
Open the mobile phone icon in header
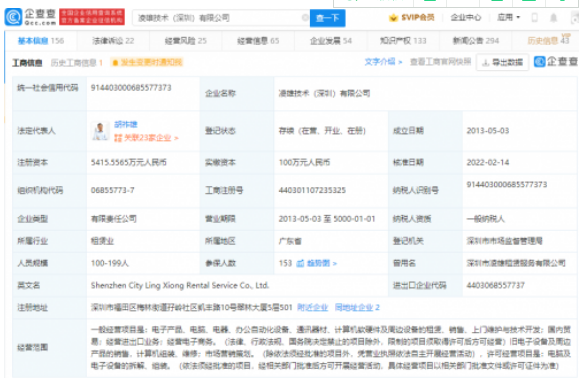tap(535, 17)
